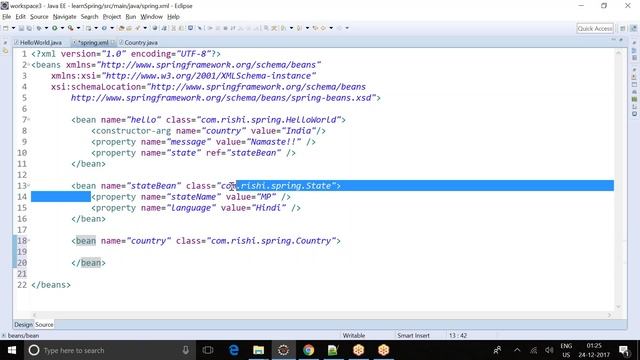Click the "beans/bean" status bar path

pyautogui.click(x=23, y=336)
